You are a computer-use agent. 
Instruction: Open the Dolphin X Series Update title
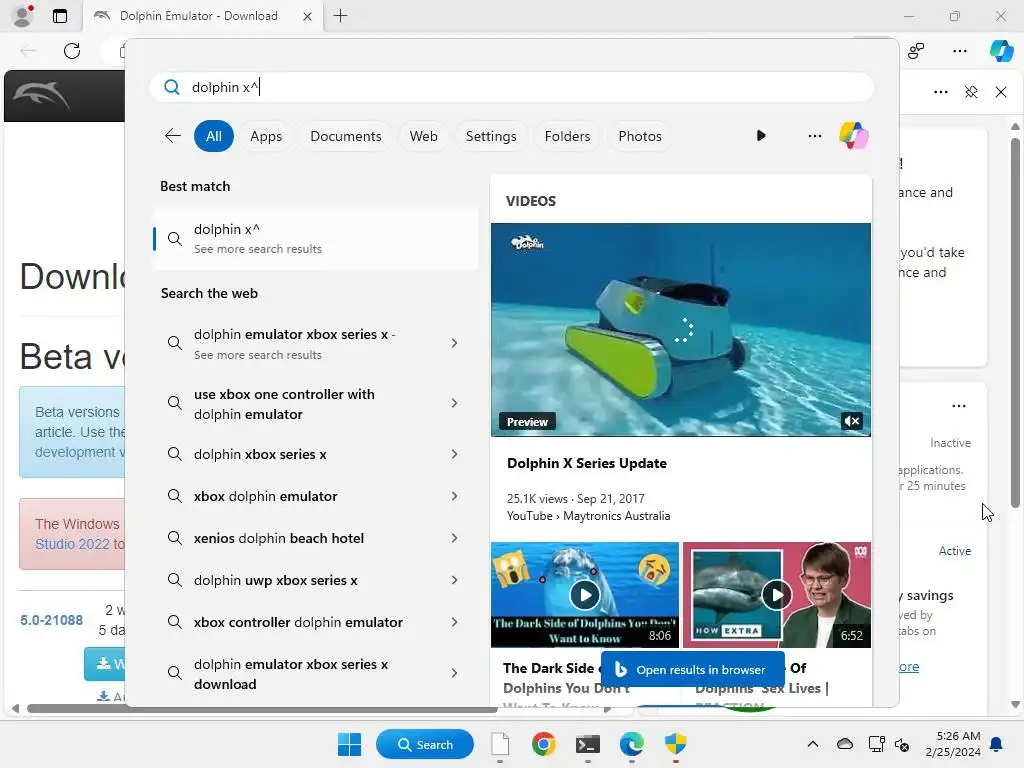point(586,463)
